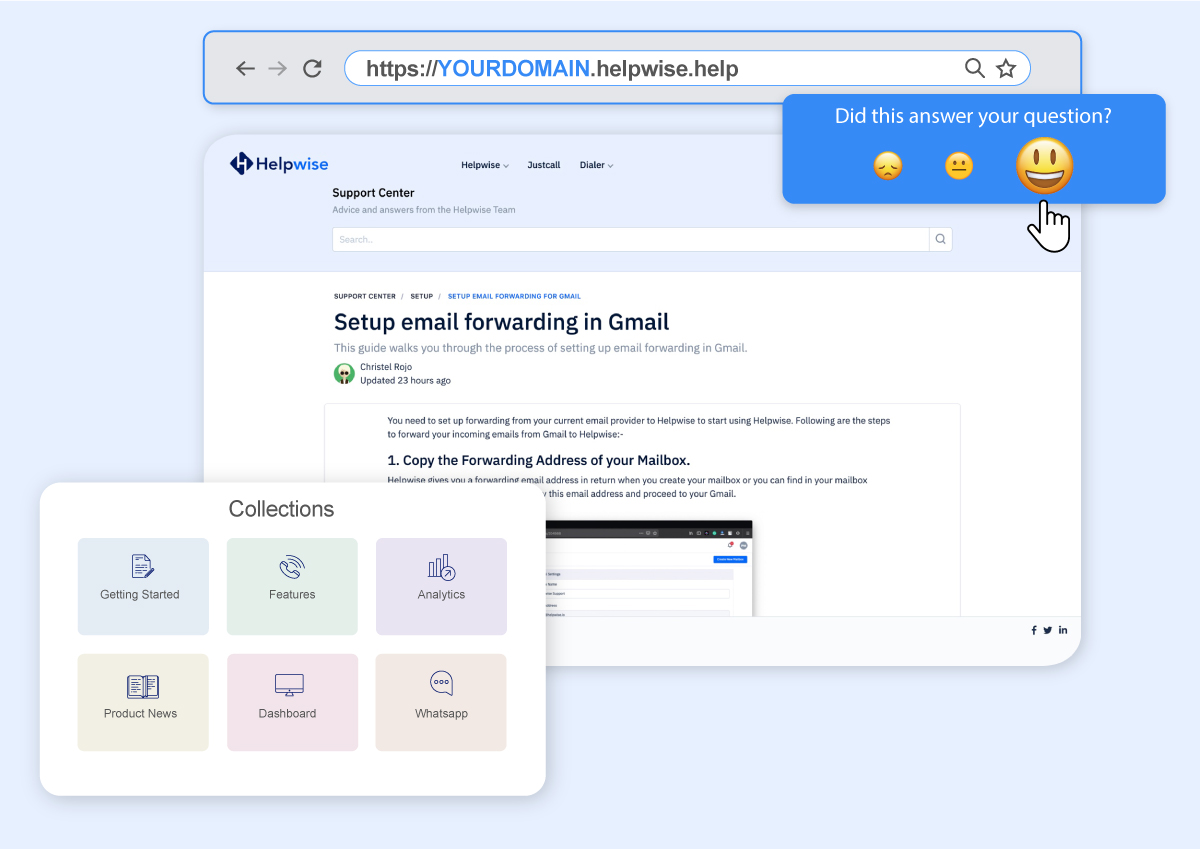Image resolution: width=1200 pixels, height=849 pixels.
Task: Open the Analytics collection card
Action: pos(441,586)
